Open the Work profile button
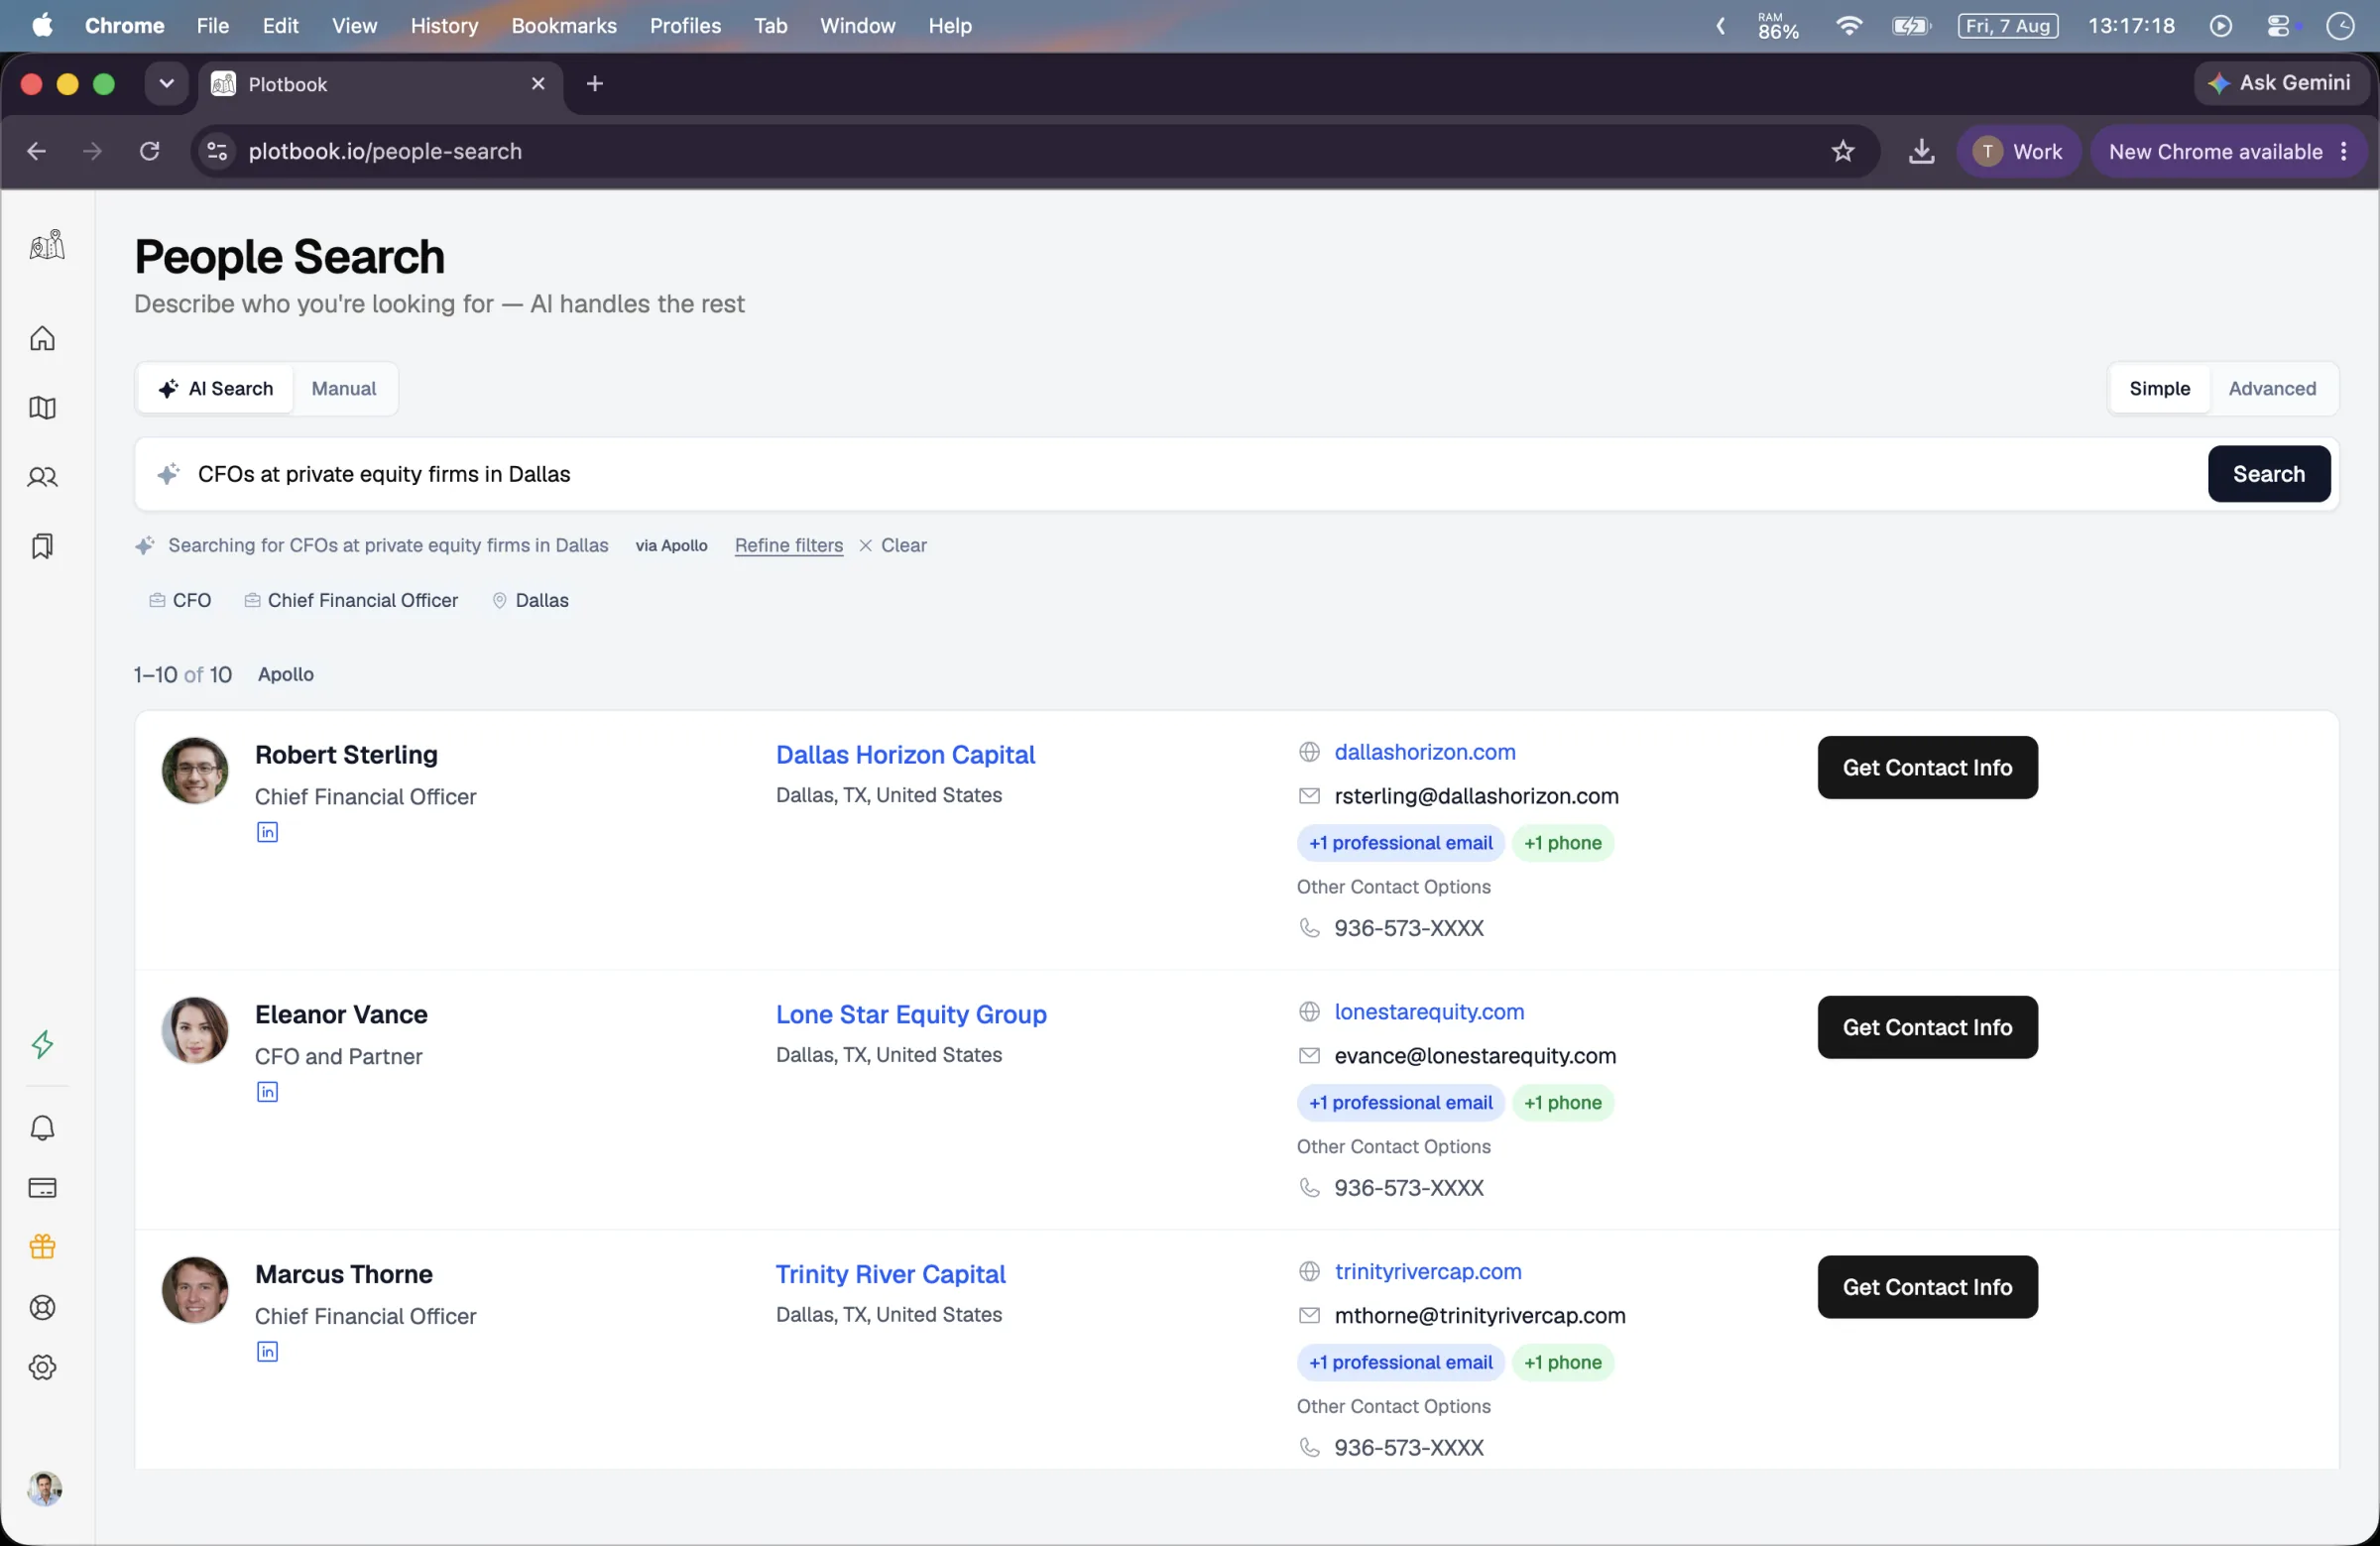Screen dimensions: 2380x1546 2018,151
